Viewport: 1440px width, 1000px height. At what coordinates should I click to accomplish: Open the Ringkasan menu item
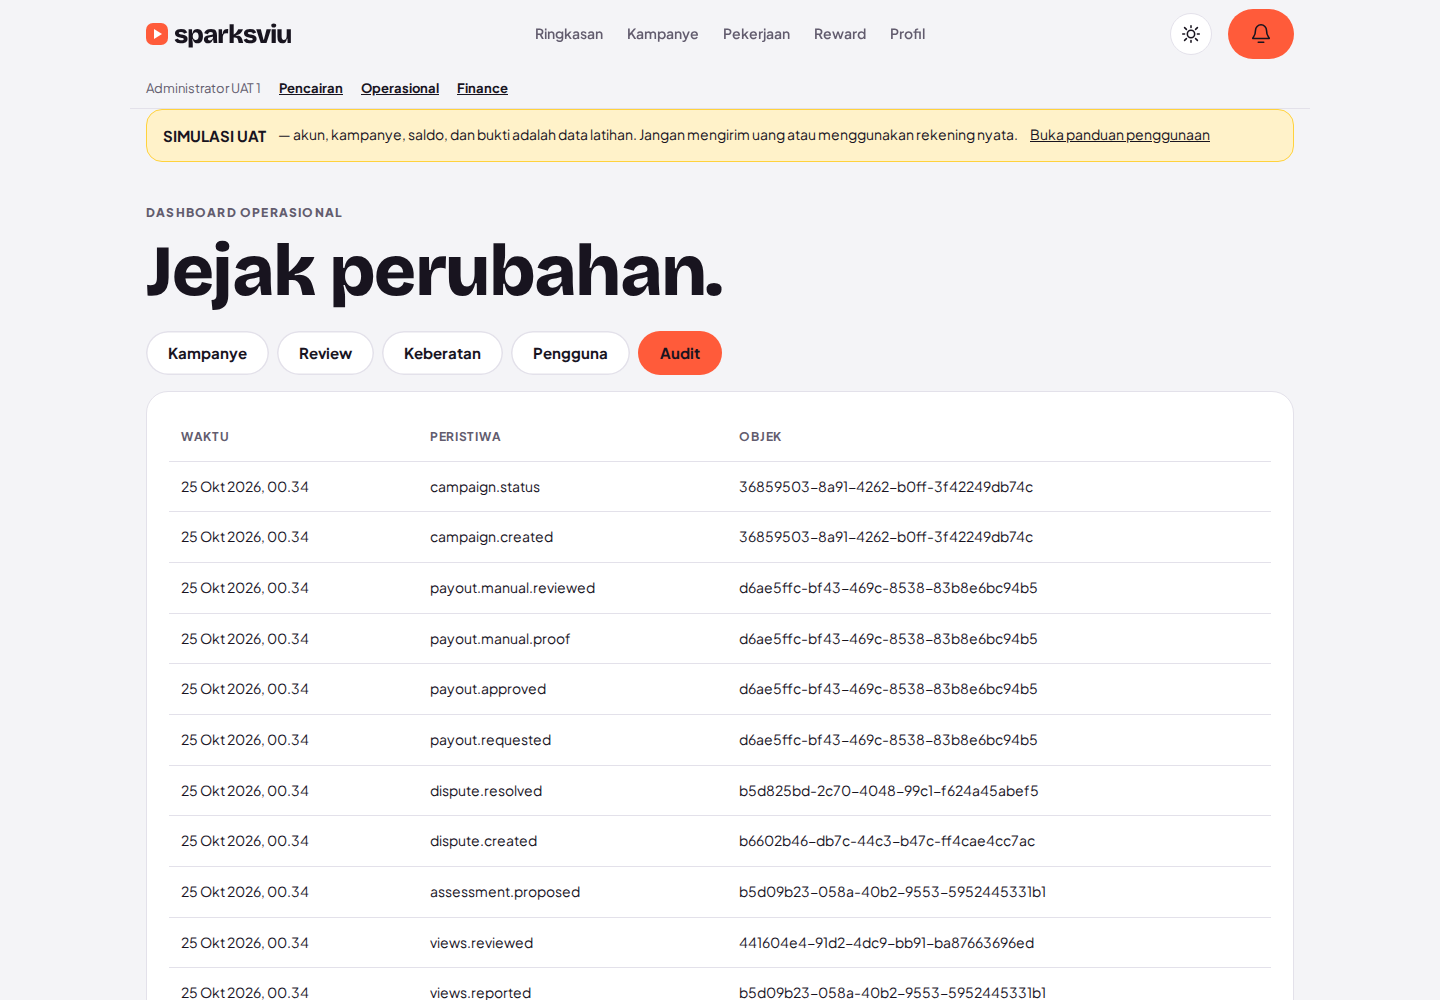coord(569,34)
